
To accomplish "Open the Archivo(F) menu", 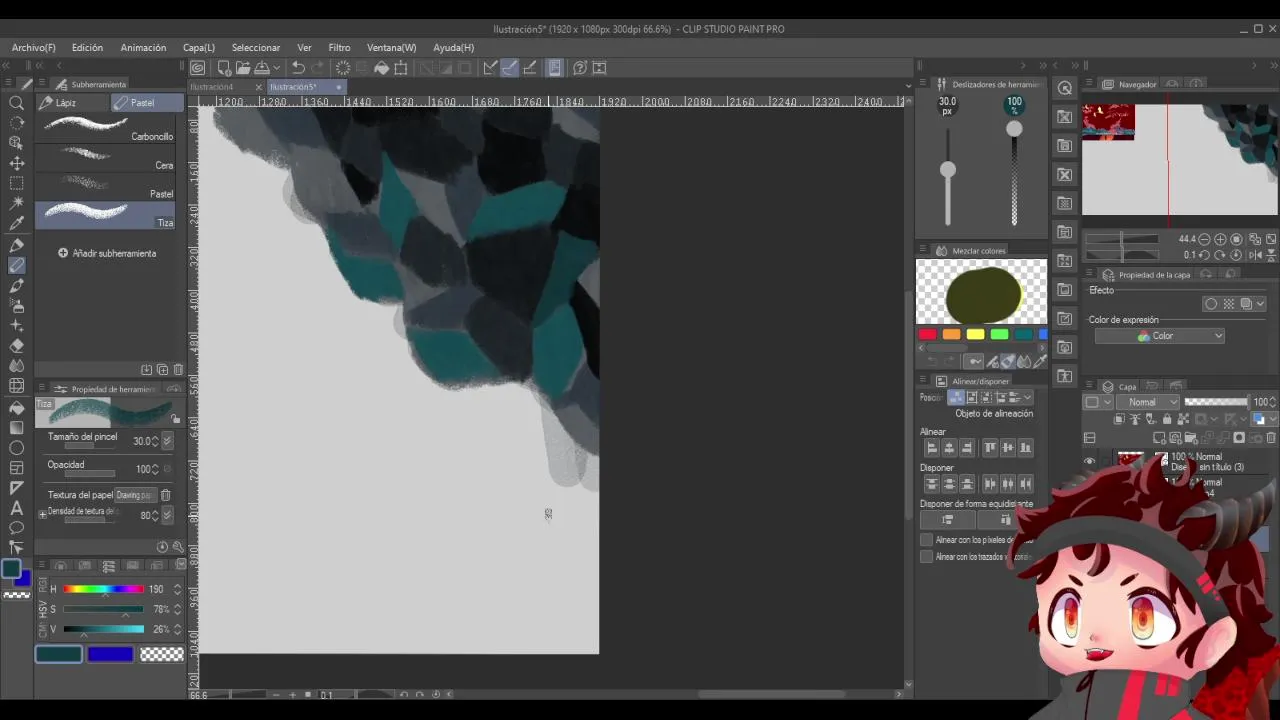I will (x=34, y=48).
